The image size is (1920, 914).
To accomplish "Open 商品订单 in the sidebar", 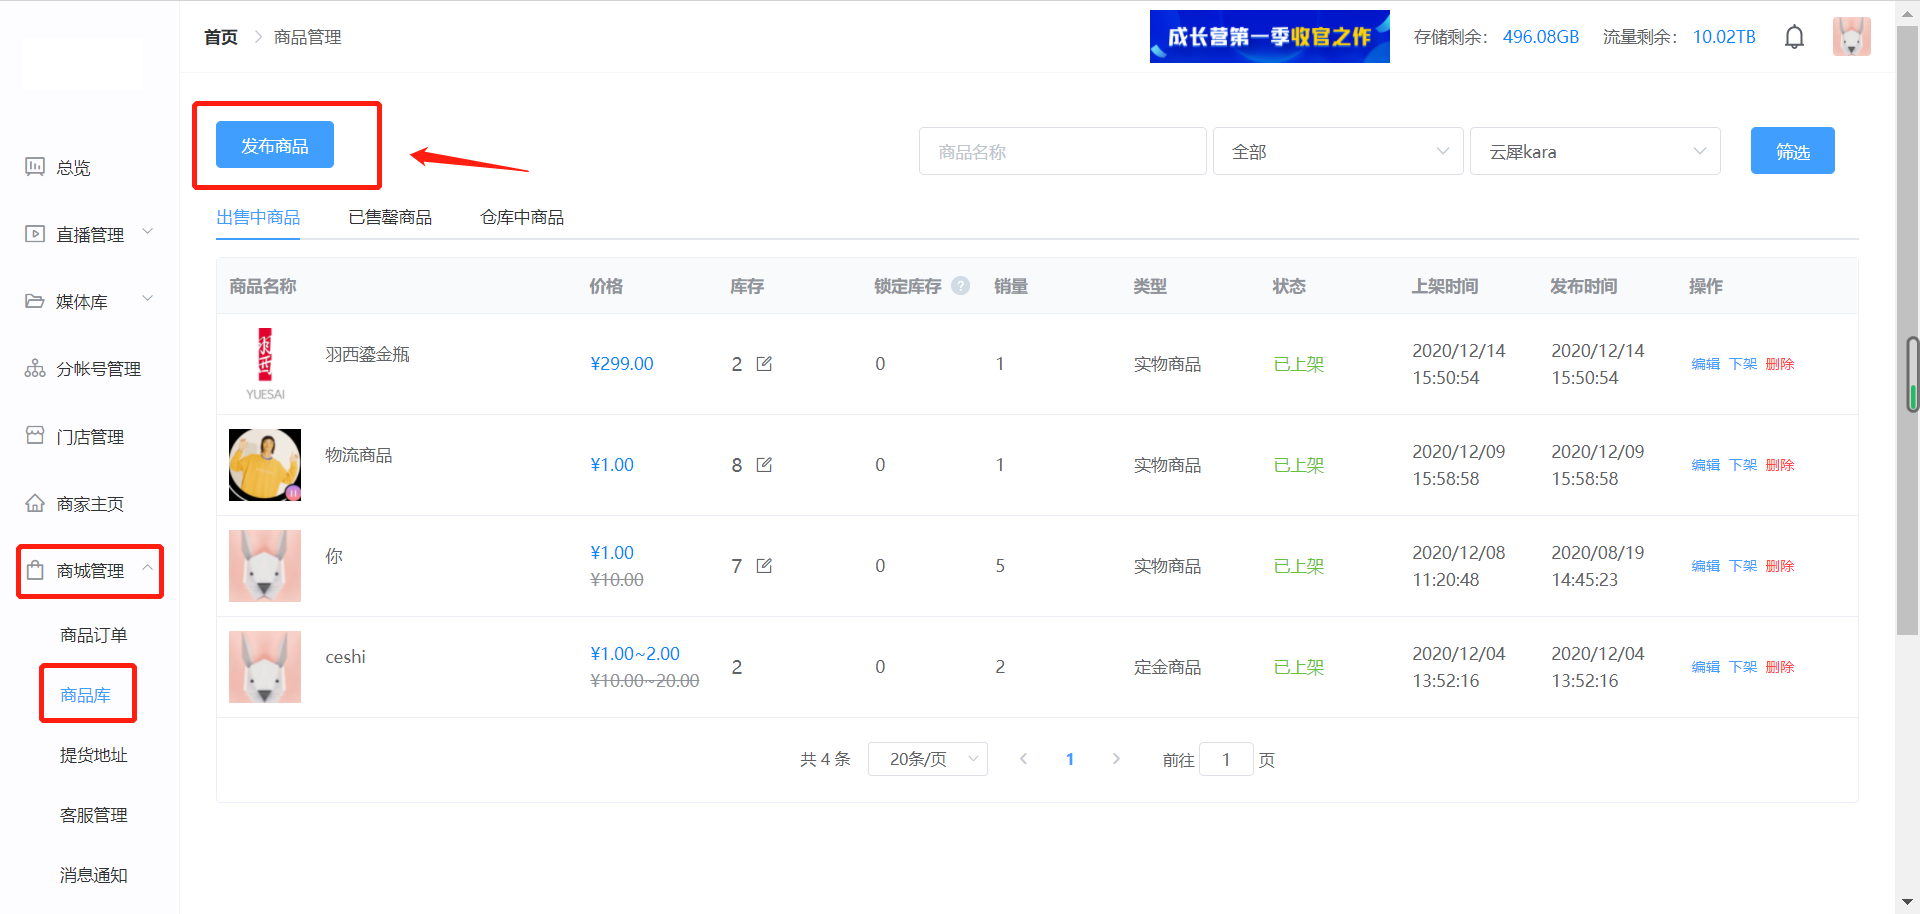I will pyautogui.click(x=93, y=635).
